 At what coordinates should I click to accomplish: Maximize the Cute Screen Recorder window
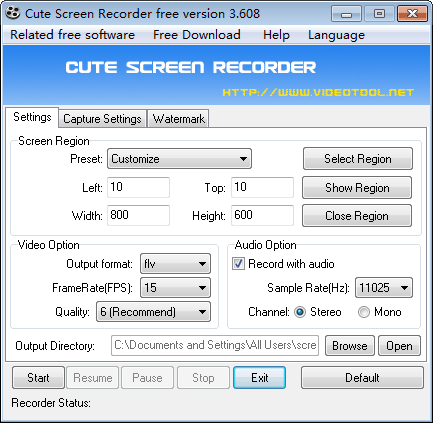pyautogui.click(x=379, y=14)
